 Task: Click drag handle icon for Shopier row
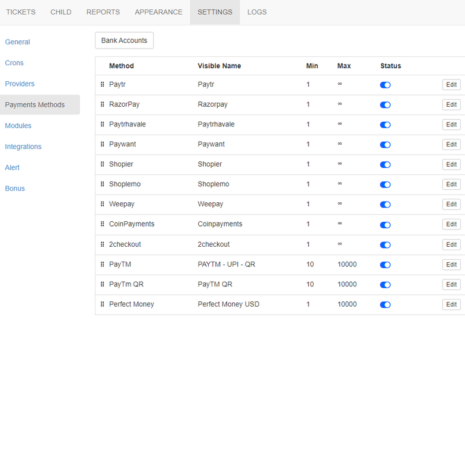pos(102,164)
